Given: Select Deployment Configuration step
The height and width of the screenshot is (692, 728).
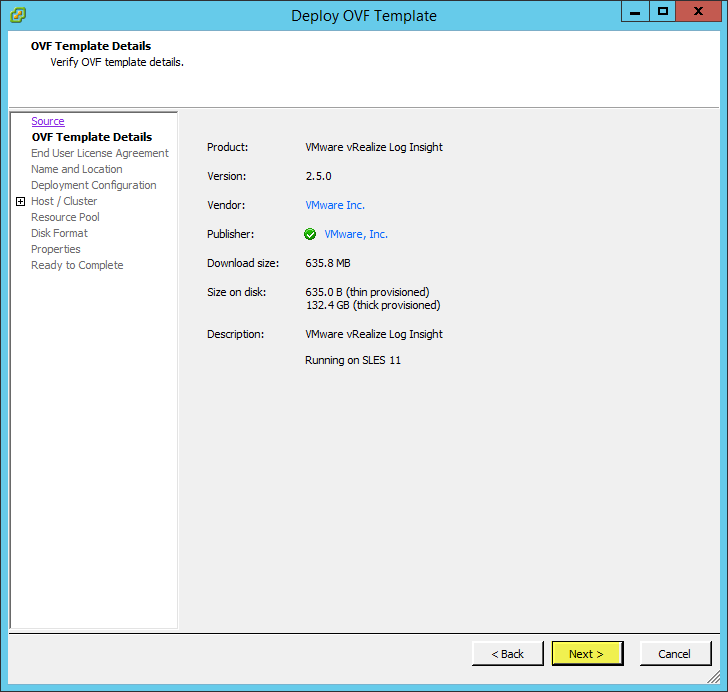Looking at the screenshot, I should (94, 185).
